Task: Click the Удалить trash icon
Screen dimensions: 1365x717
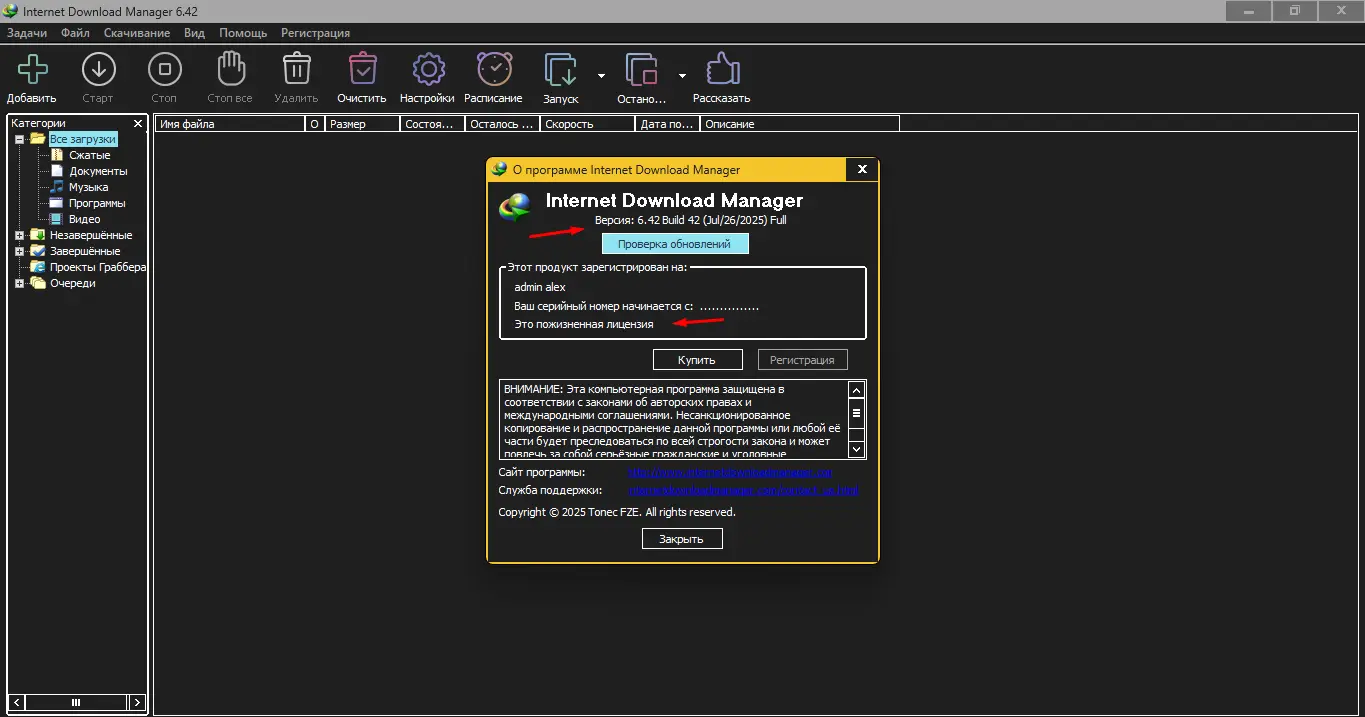Action: click(296, 70)
